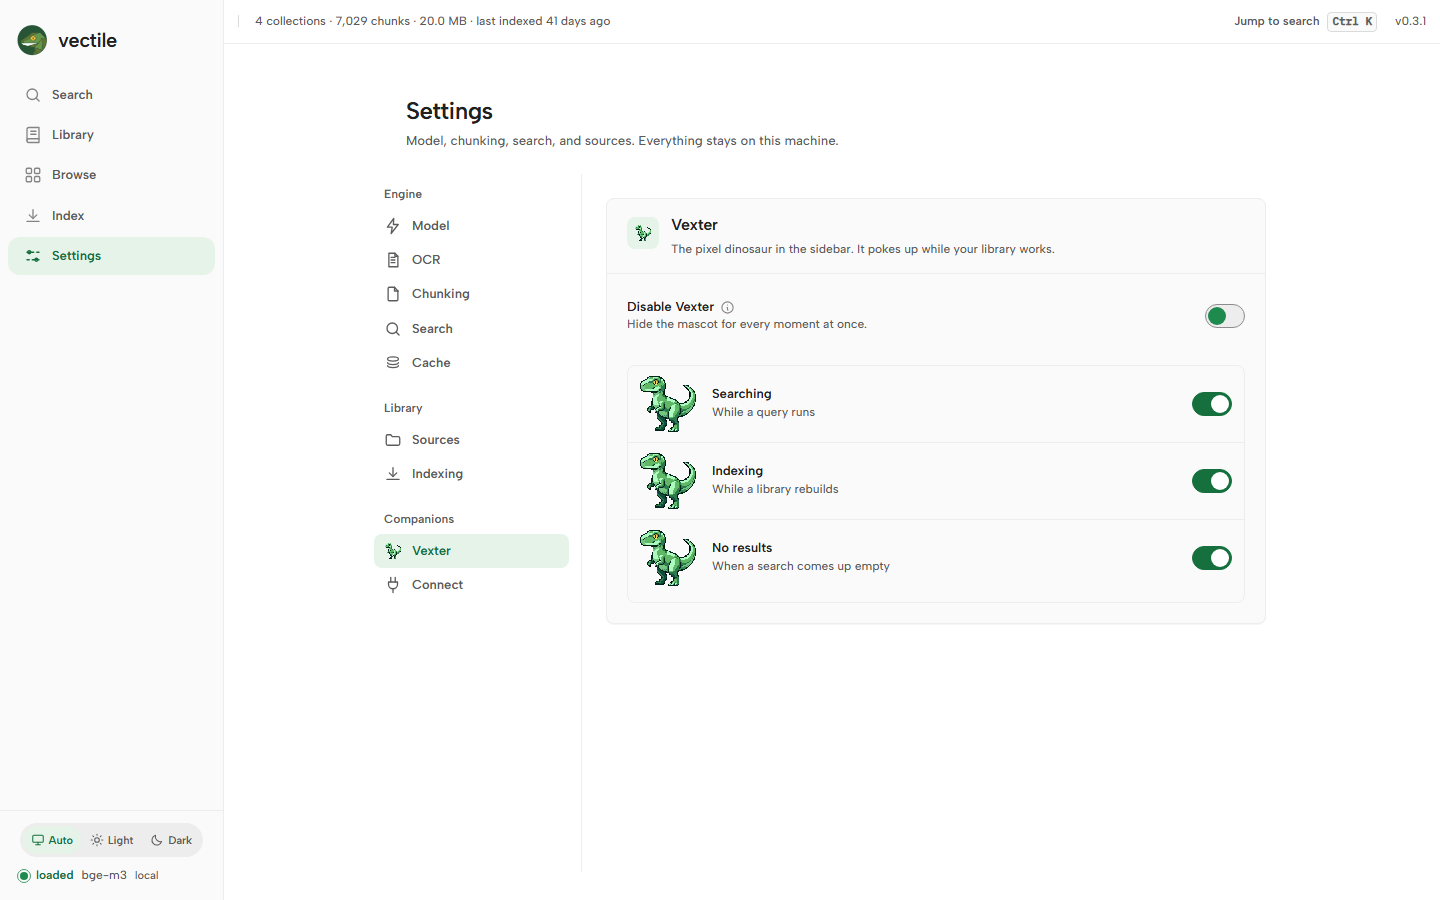Click the Ctrl K shortcut badge
The width and height of the screenshot is (1440, 900).
[x=1352, y=21]
